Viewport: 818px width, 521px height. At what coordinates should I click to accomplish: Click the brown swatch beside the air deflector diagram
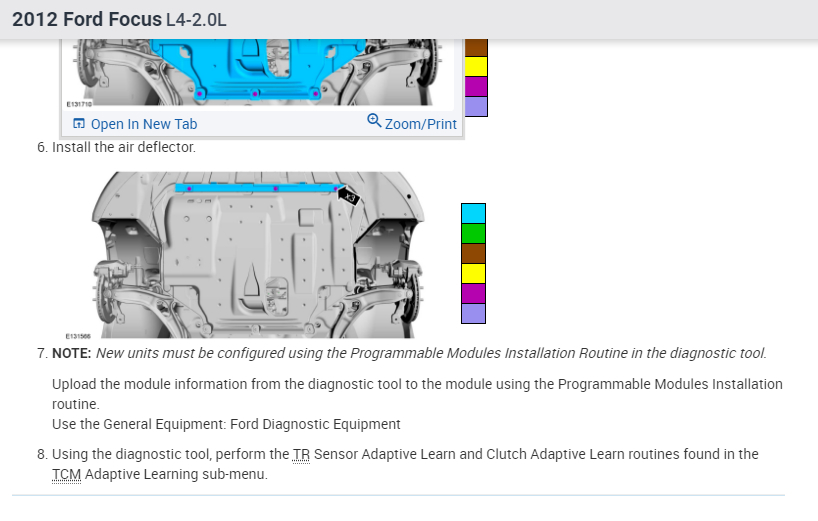pos(473,253)
